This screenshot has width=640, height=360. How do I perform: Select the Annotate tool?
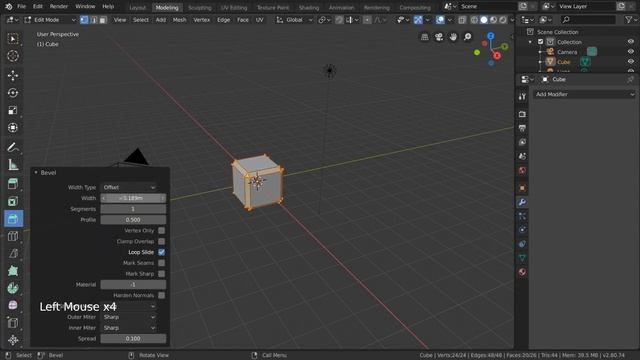tap(13, 147)
